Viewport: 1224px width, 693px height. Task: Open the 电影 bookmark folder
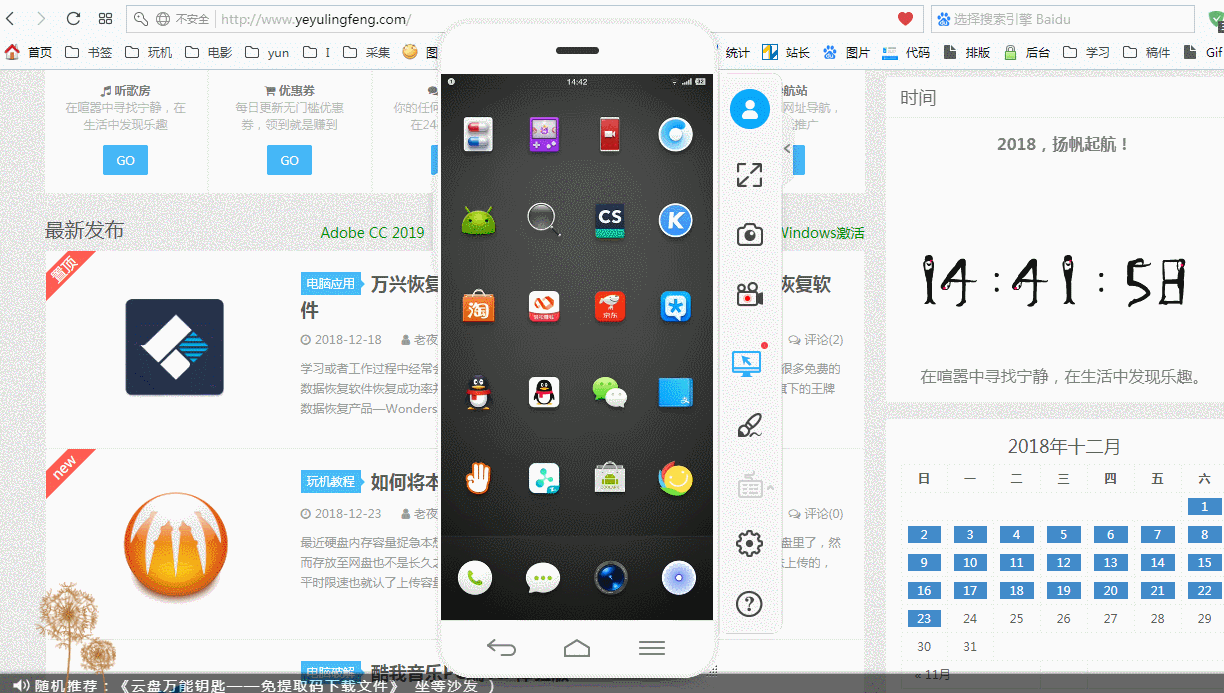(x=208, y=53)
